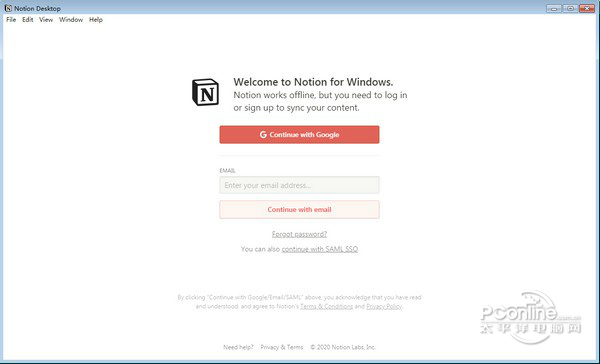Click the Notion logo icon
The width and height of the screenshot is (600, 364).
(x=205, y=92)
